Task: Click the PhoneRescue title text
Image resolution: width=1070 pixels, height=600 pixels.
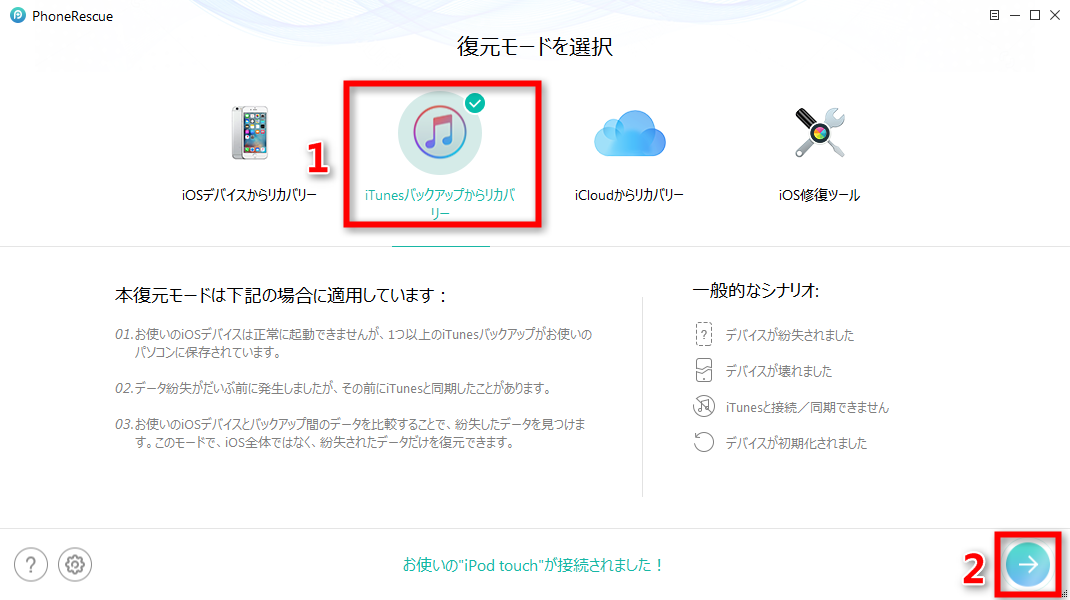Action: (72, 16)
